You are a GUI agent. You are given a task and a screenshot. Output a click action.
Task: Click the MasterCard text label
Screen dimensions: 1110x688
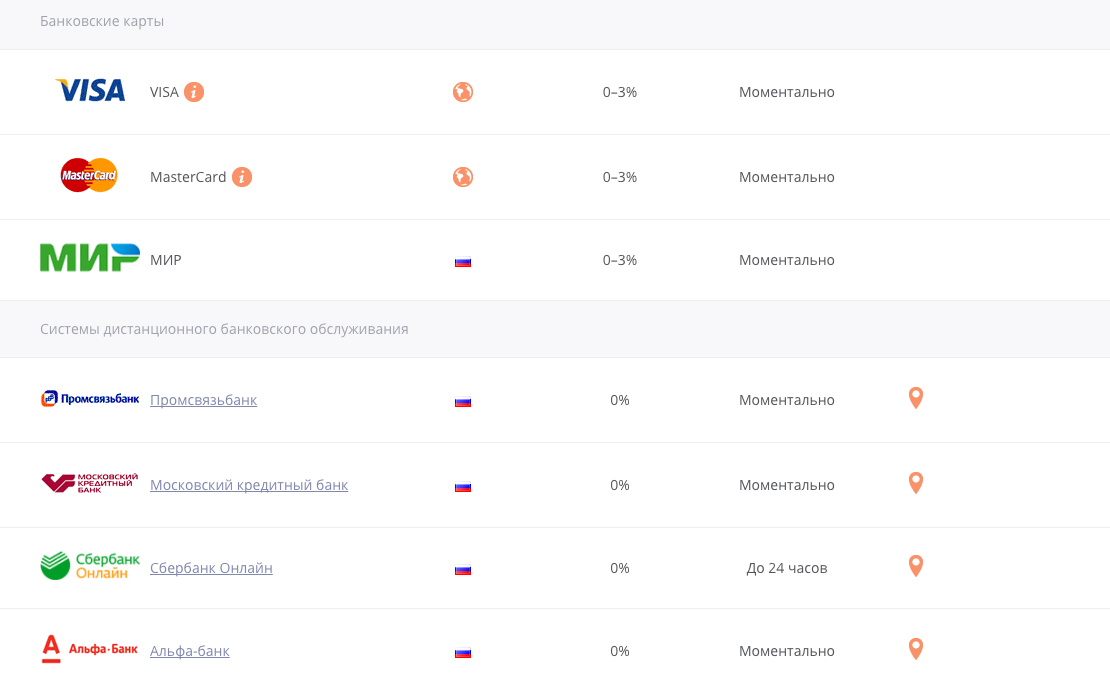(188, 177)
